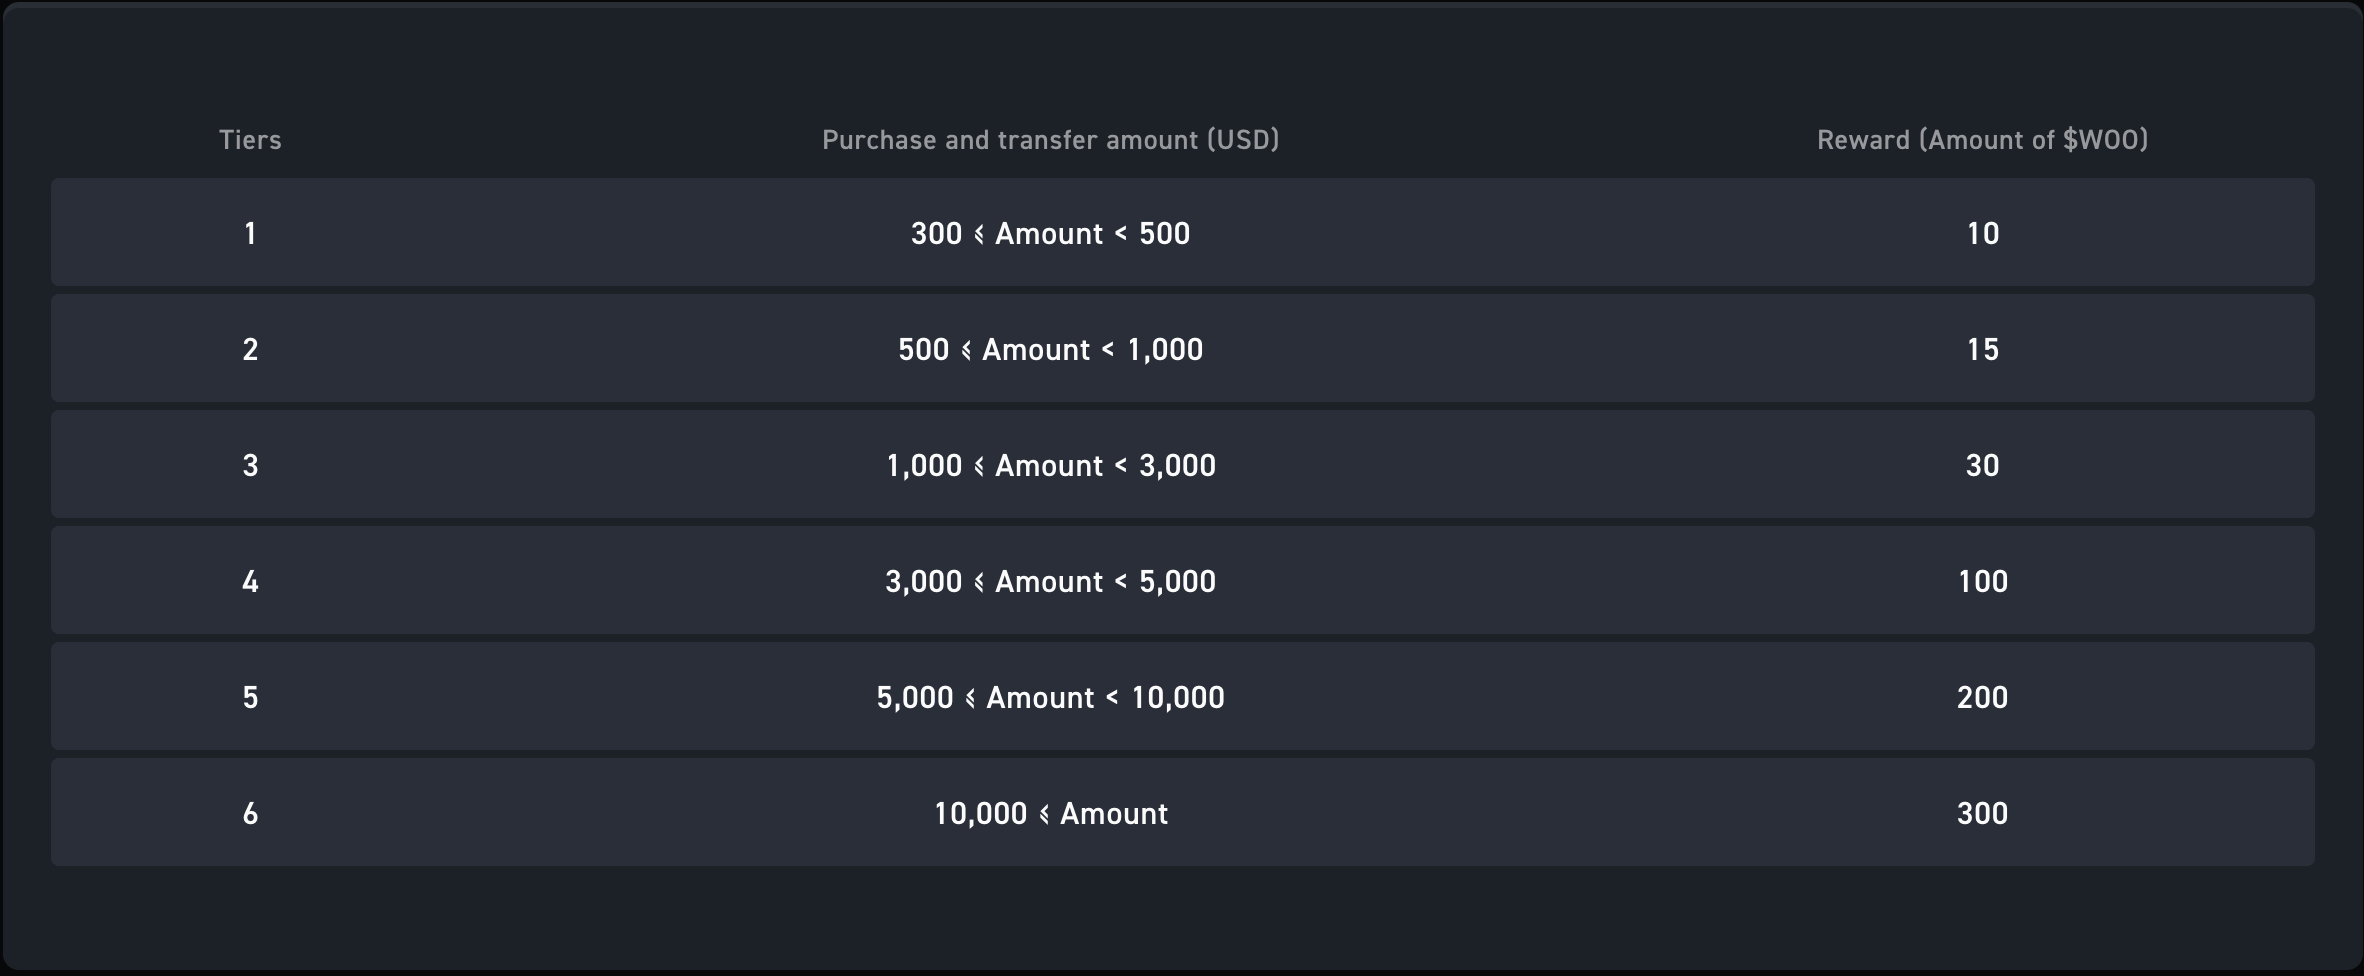This screenshot has height=976, width=2364.
Task: Click the 10,000 ≤ Amount range
Action: point(1050,814)
